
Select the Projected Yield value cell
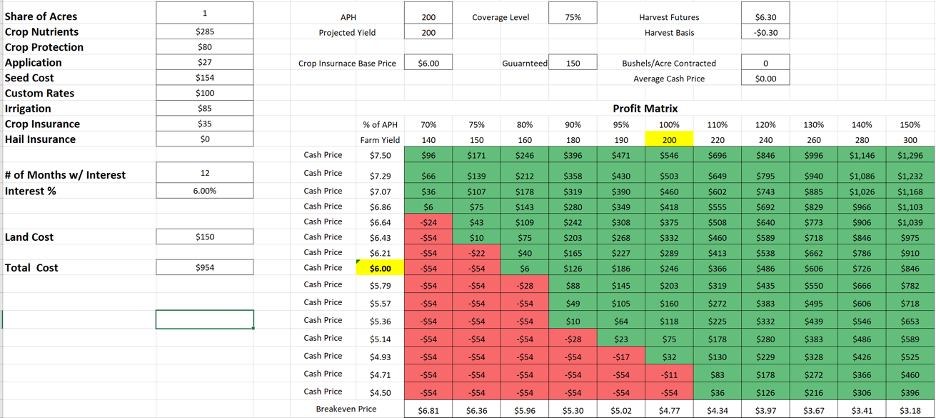coord(428,33)
